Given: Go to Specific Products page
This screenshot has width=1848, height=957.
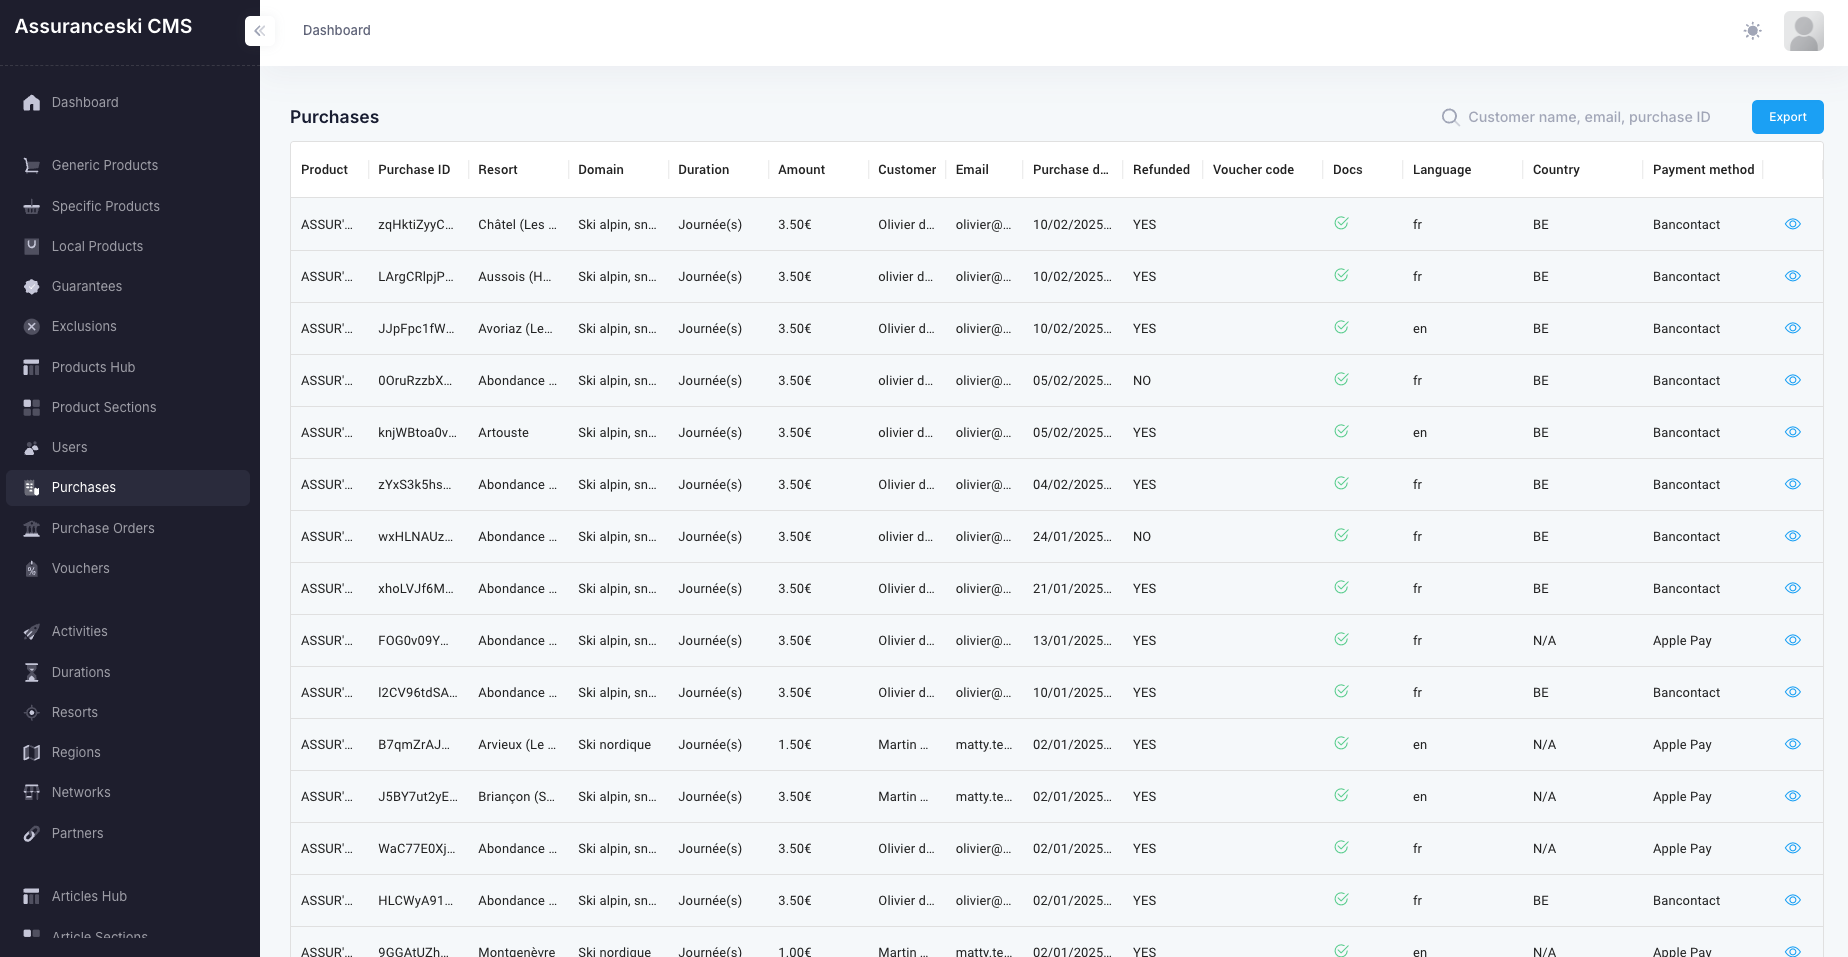Looking at the screenshot, I should 128,206.
